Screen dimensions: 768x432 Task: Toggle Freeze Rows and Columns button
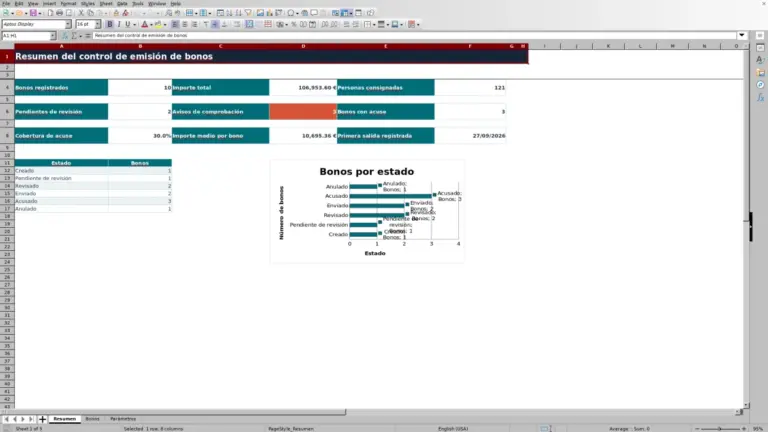click(x=345, y=13)
